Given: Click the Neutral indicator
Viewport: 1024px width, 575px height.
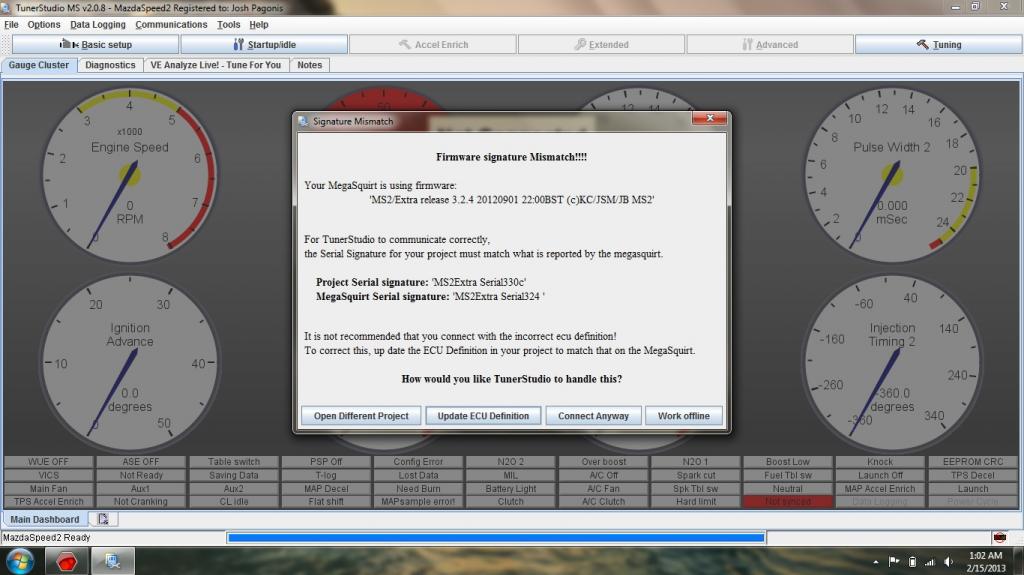Looking at the screenshot, I should tap(788, 489).
